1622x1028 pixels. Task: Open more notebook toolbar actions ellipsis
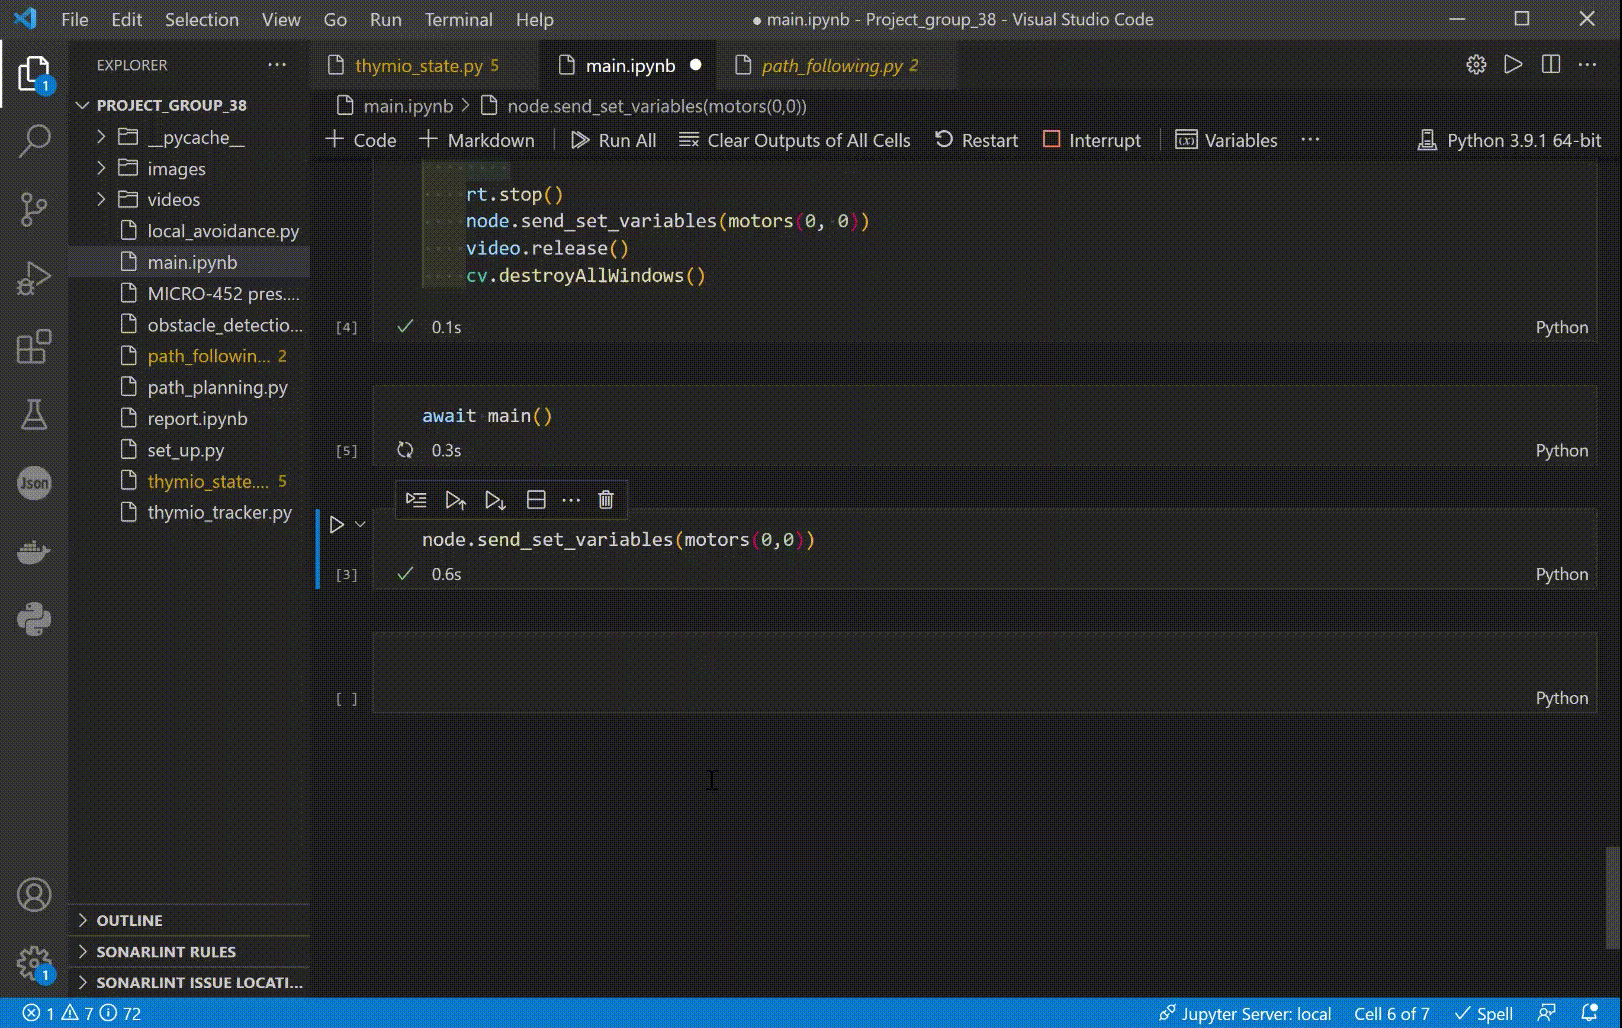tap(1310, 140)
